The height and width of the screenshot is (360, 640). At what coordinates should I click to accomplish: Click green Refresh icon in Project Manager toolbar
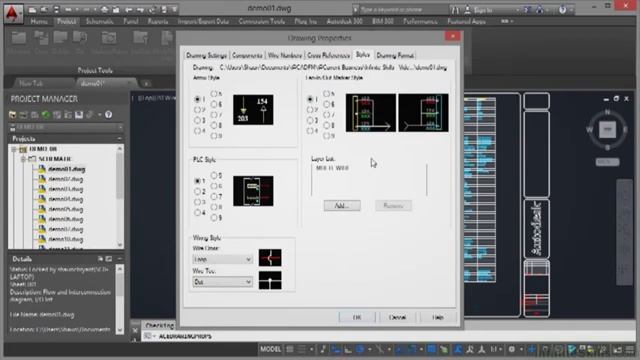46,115
